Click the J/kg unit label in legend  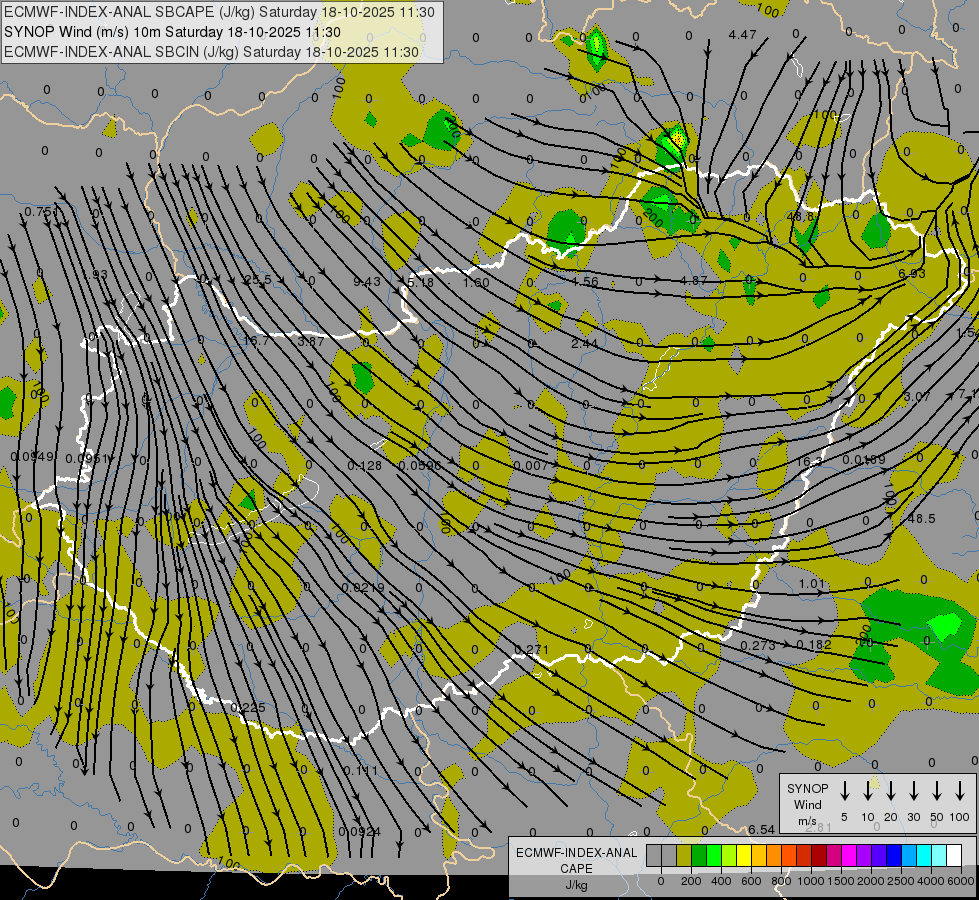click(x=576, y=885)
